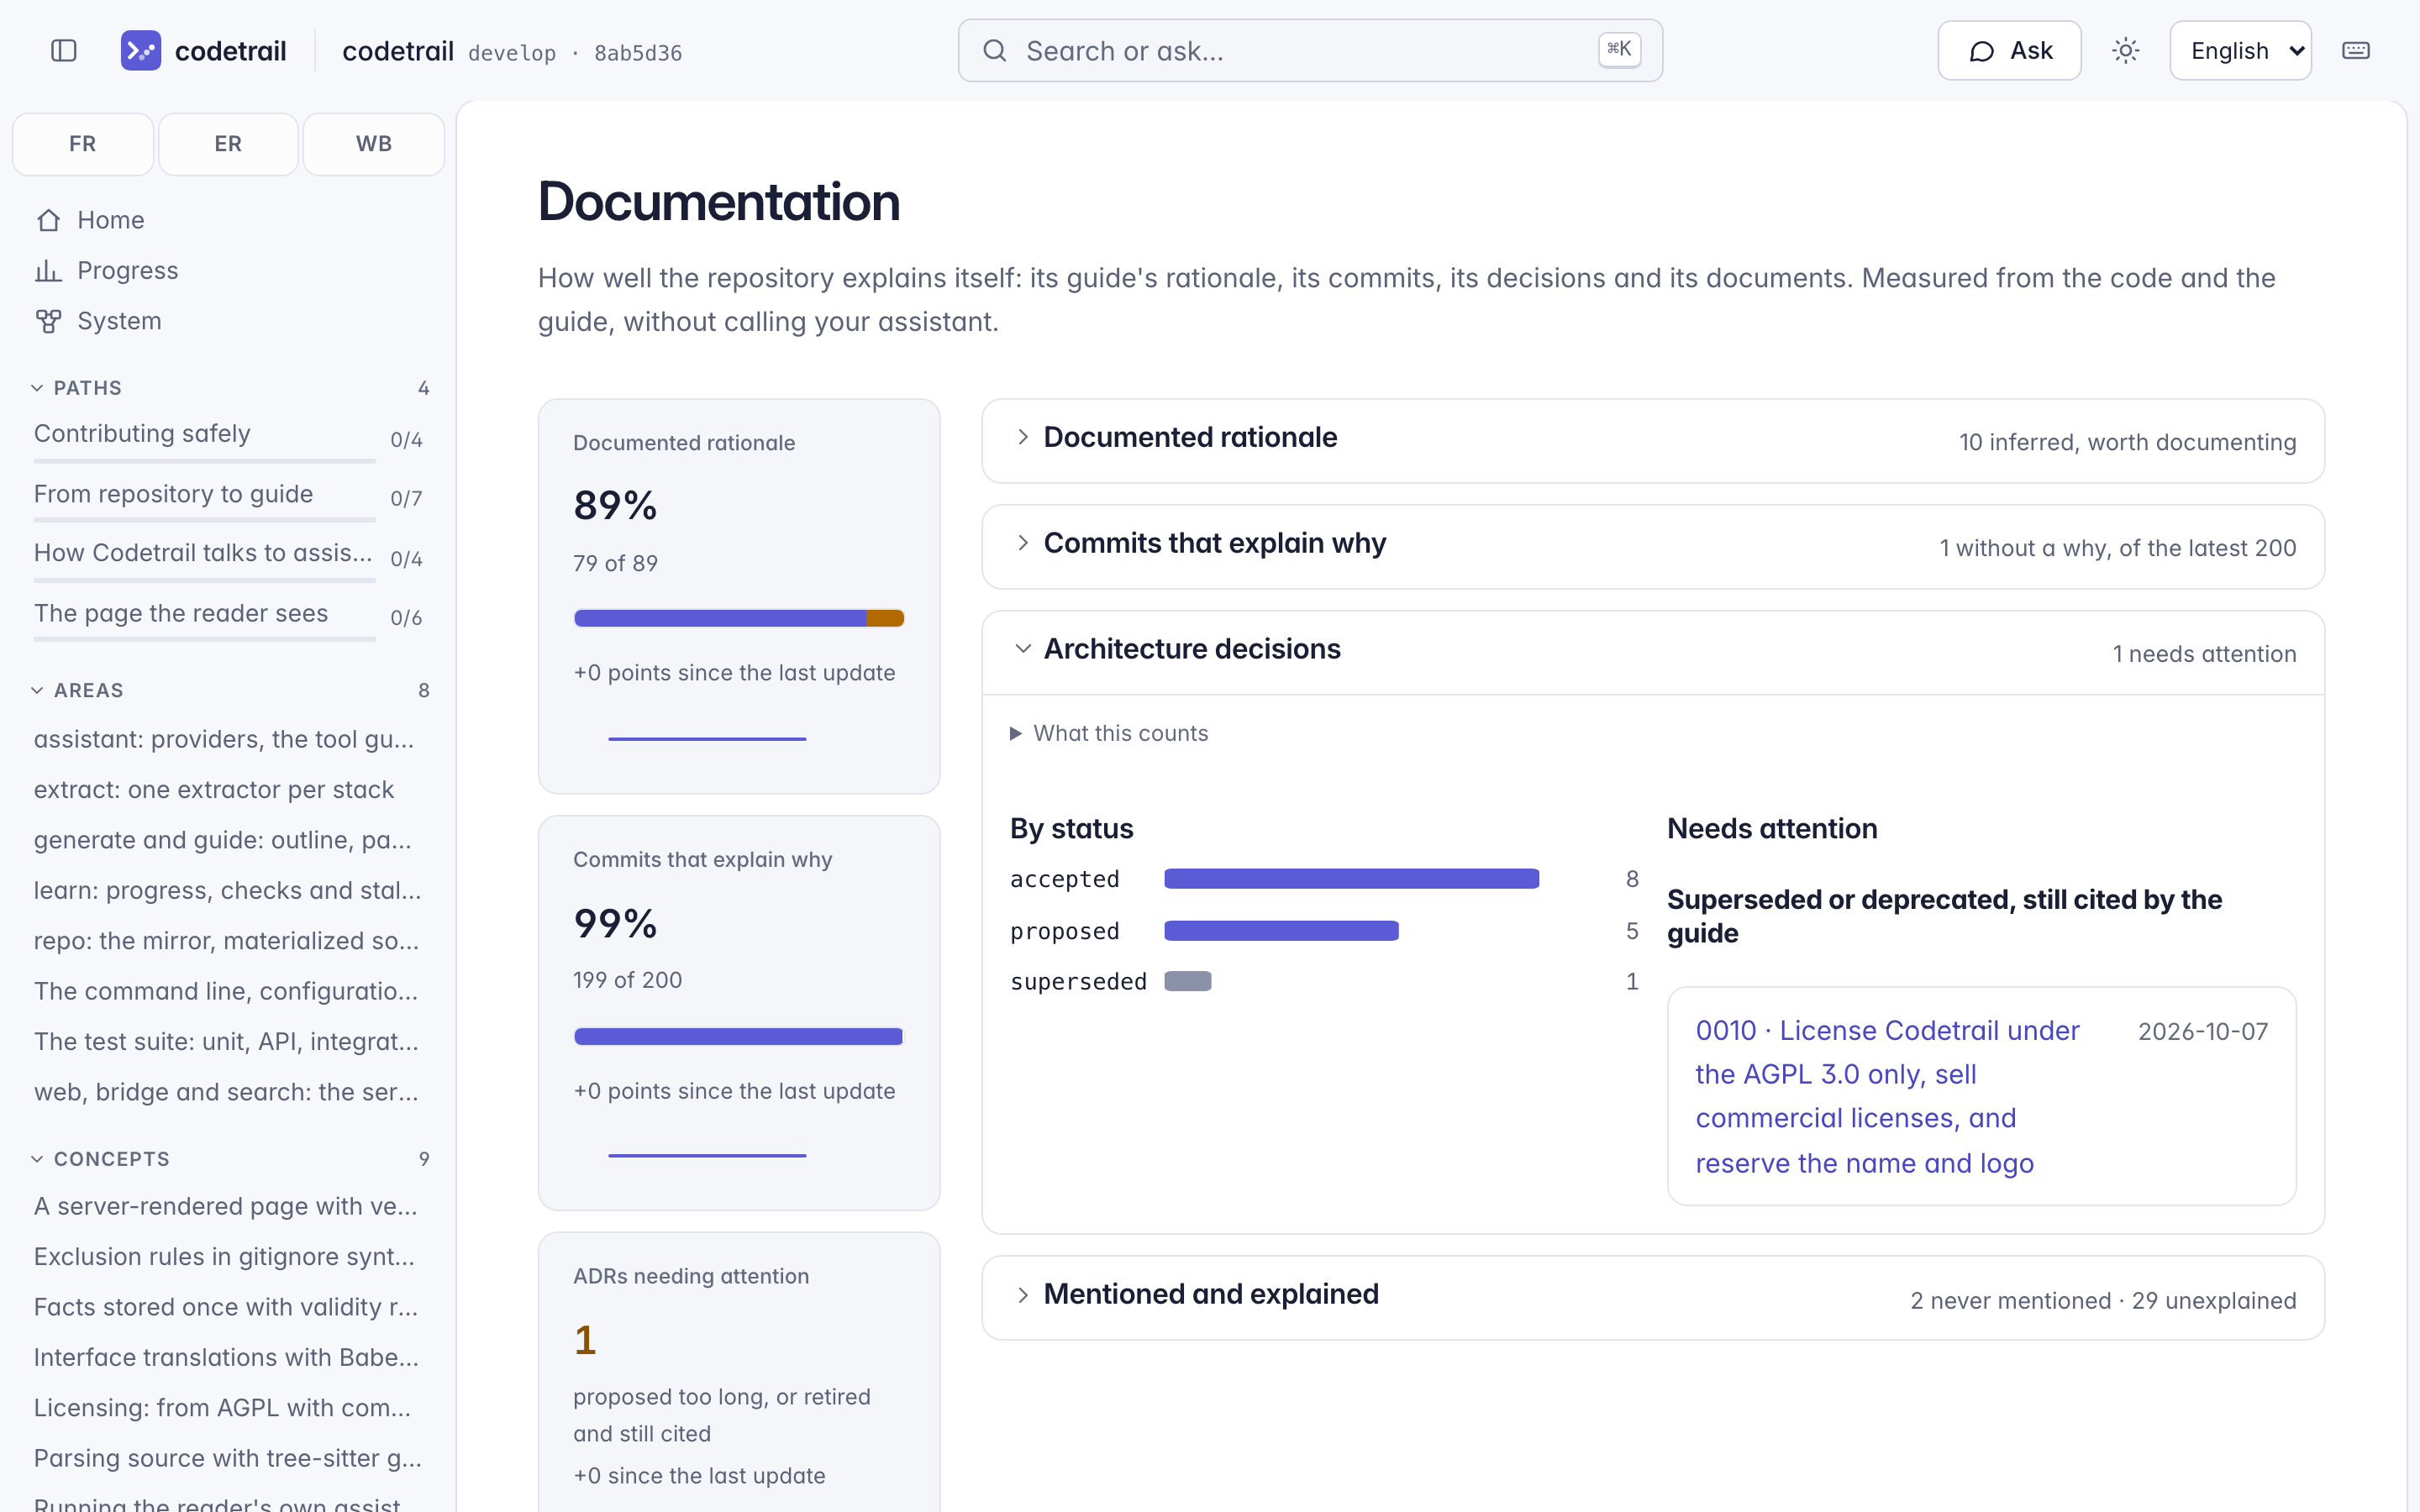Click the Documented rationale 89% progress bar
Image resolution: width=2420 pixels, height=1512 pixels.
pyautogui.click(x=739, y=618)
